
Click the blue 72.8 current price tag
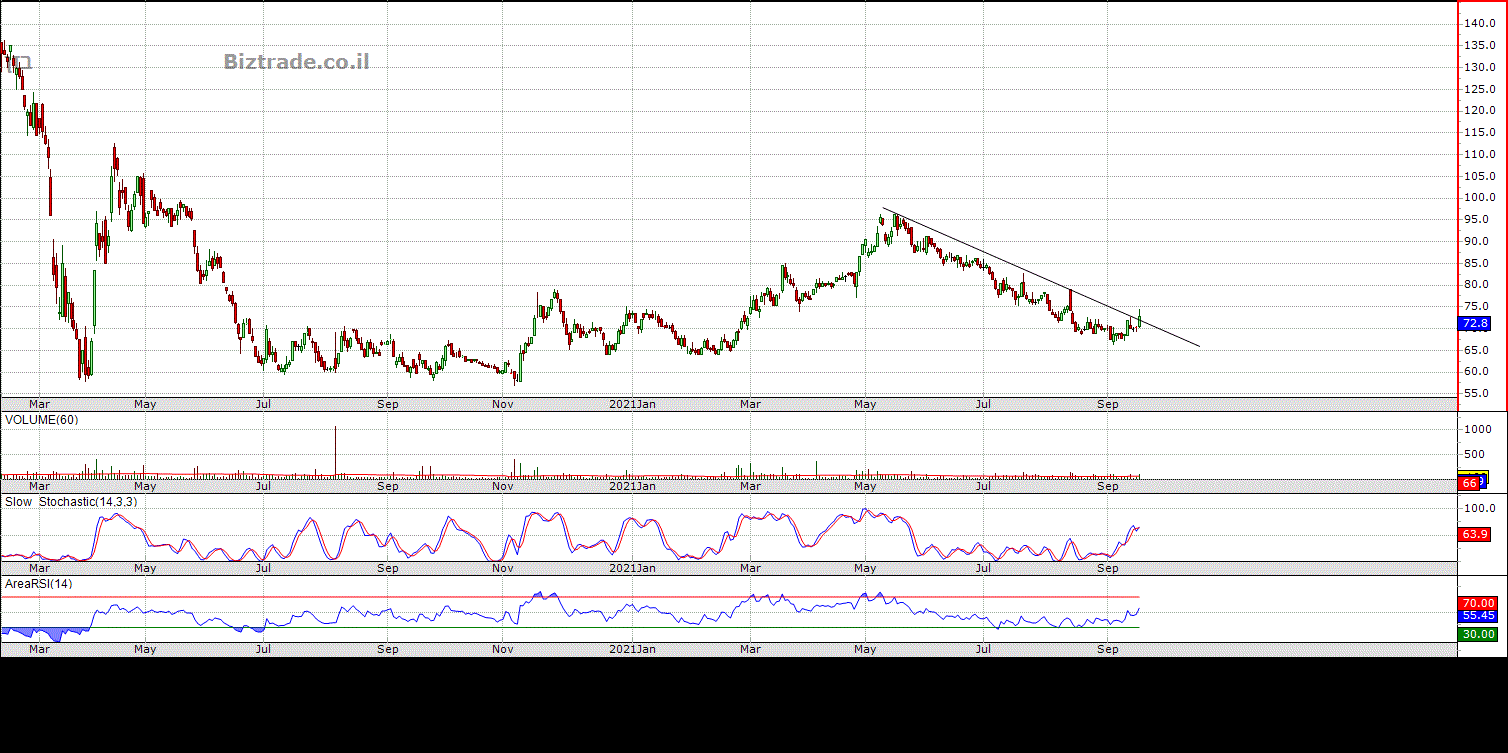[1475, 324]
